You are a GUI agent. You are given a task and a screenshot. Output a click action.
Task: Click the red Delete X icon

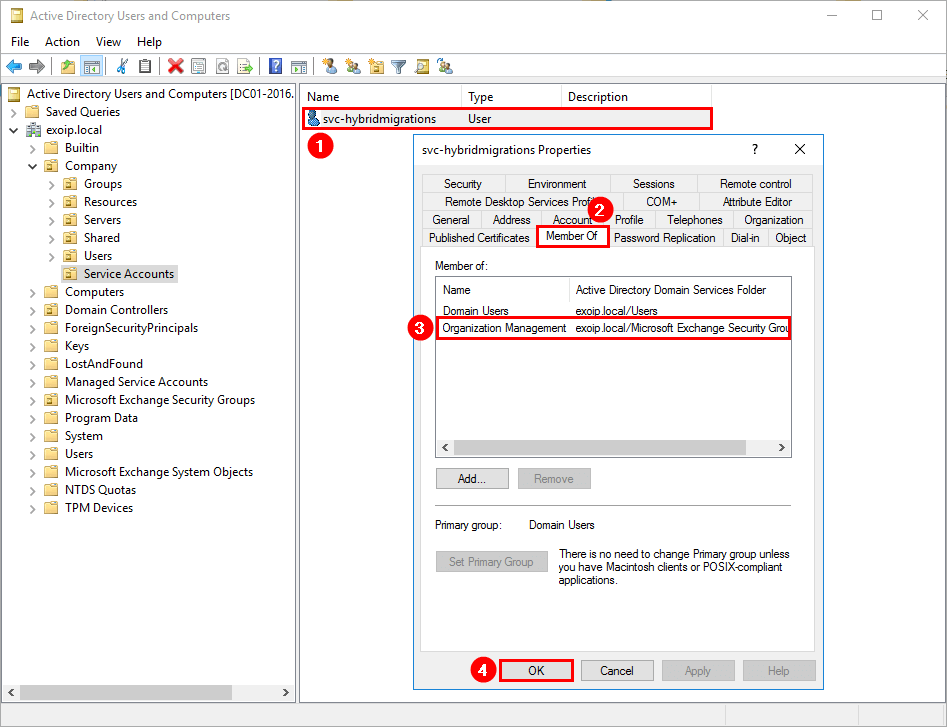[176, 66]
